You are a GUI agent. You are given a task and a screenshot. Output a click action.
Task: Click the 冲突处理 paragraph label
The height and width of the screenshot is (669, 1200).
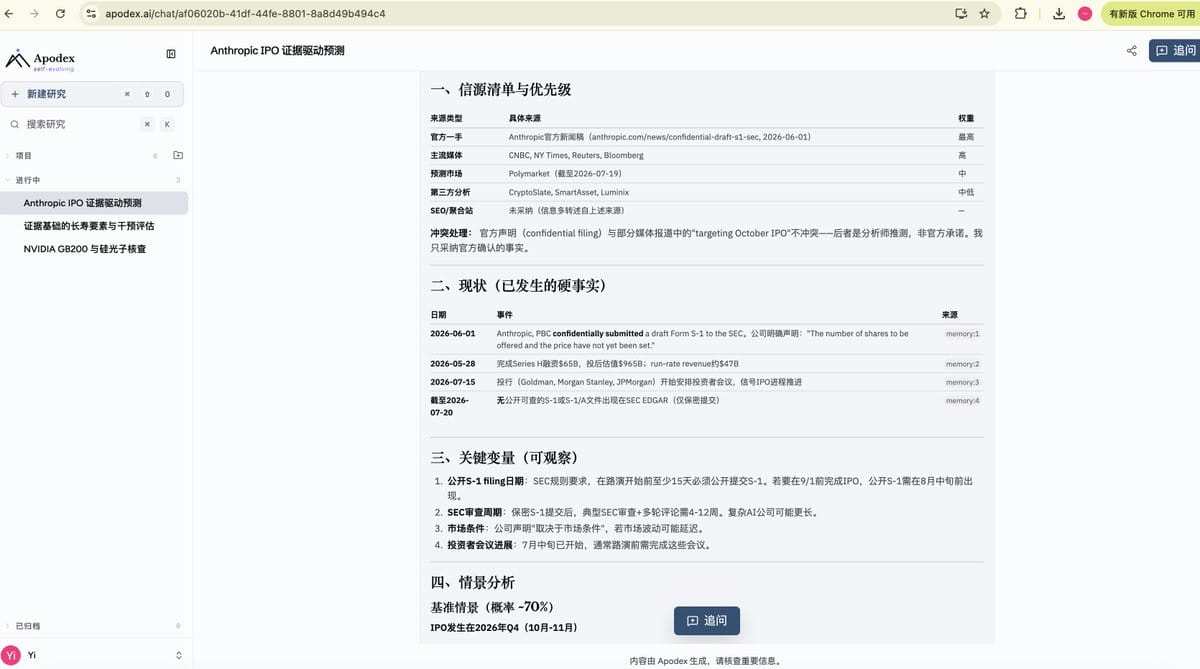(x=452, y=233)
